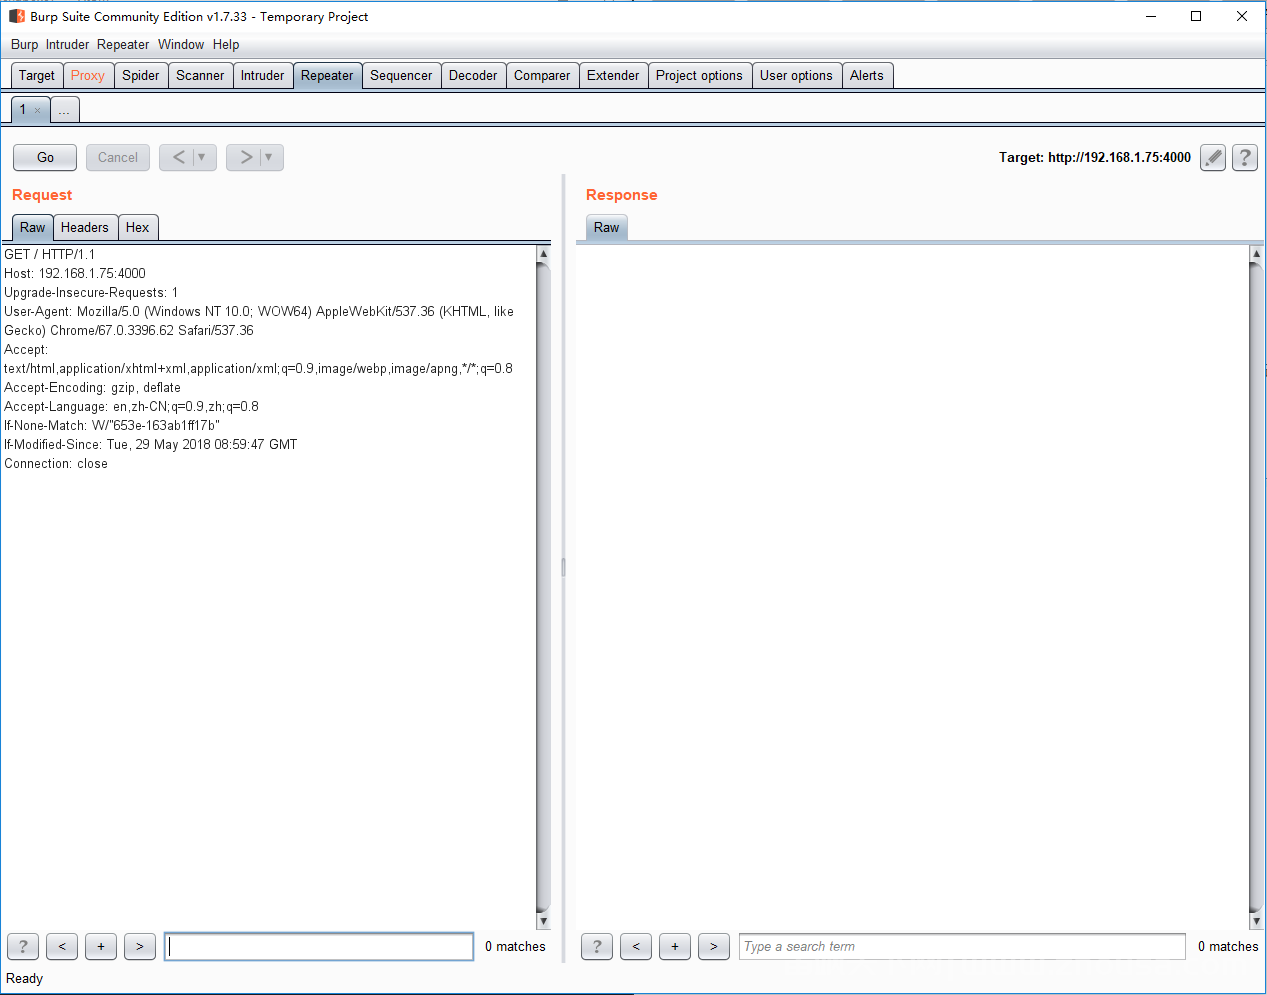Screen dimensions: 1267x995
Task: Click the request search input field
Action: pos(319,946)
